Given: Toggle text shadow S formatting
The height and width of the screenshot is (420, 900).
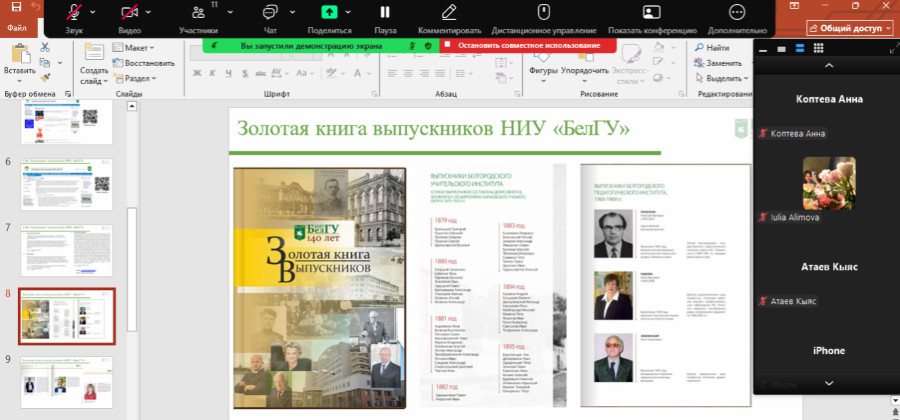Looking at the screenshot, I should pos(245,73).
